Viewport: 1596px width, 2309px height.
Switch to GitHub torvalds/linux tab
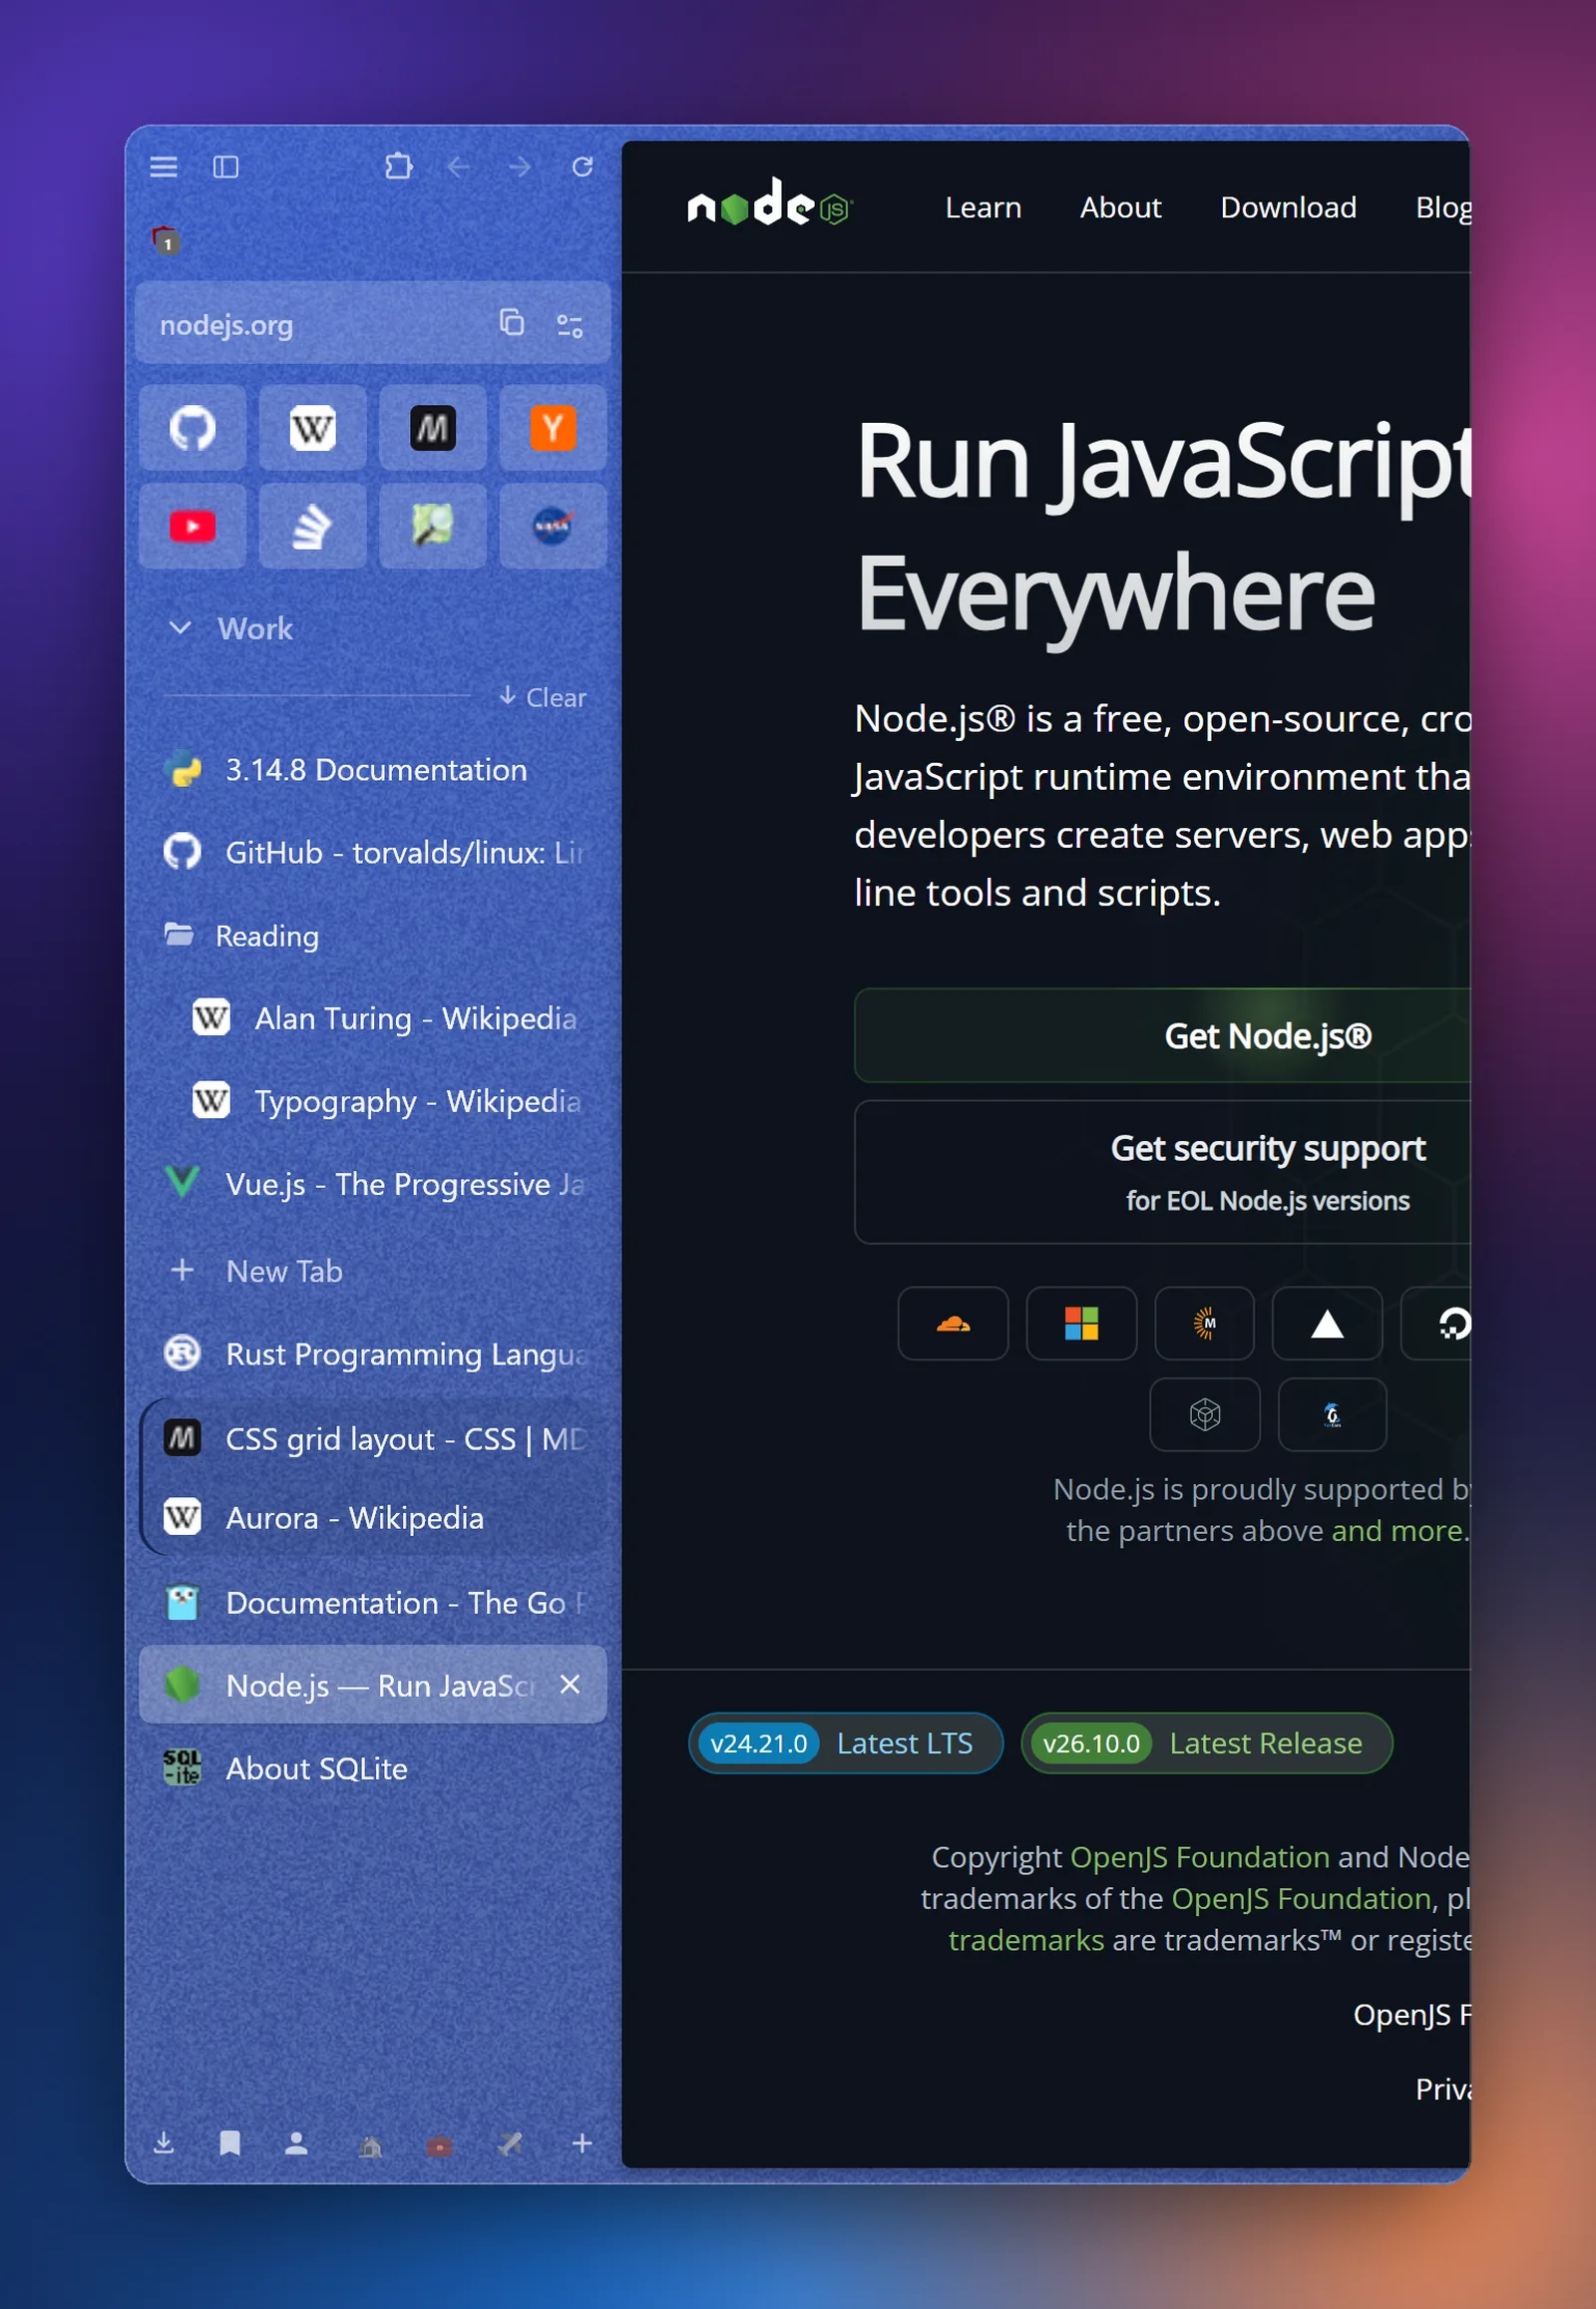(x=373, y=852)
